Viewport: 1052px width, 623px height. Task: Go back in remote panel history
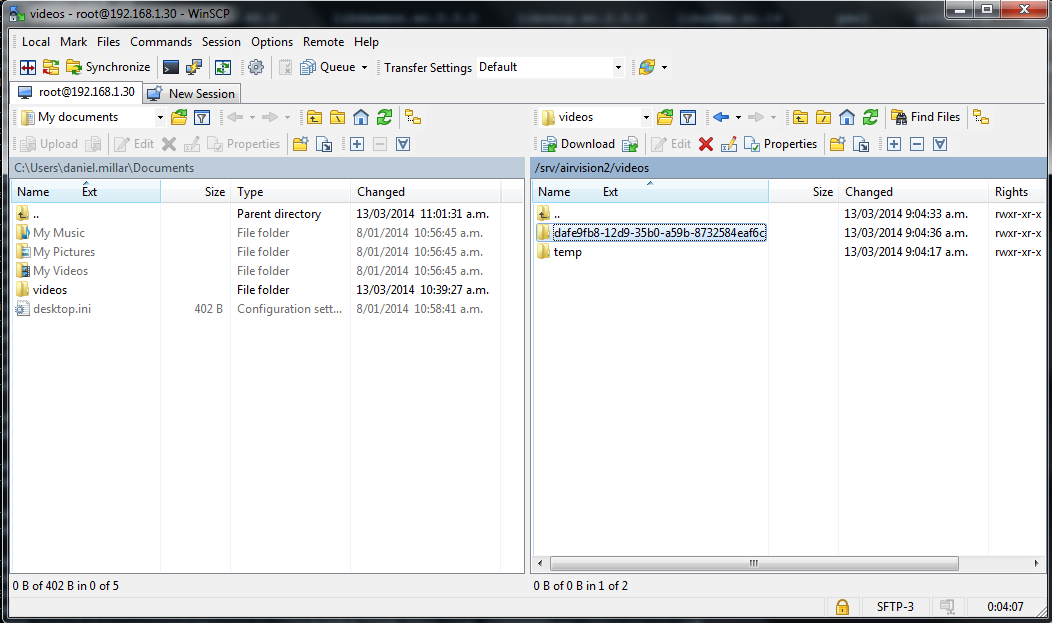point(721,118)
